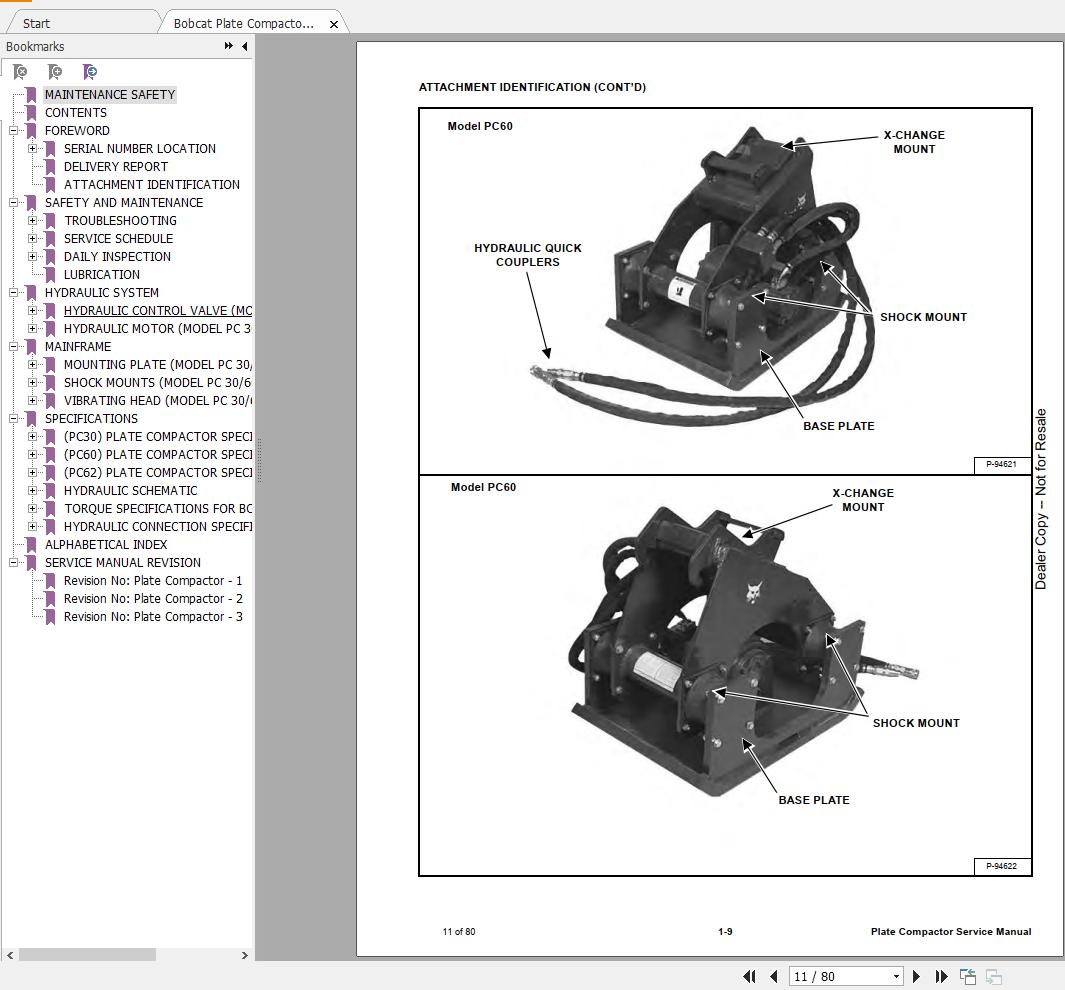Image resolution: width=1065 pixels, height=990 pixels.
Task: Go to previous page arrow
Action: point(774,976)
